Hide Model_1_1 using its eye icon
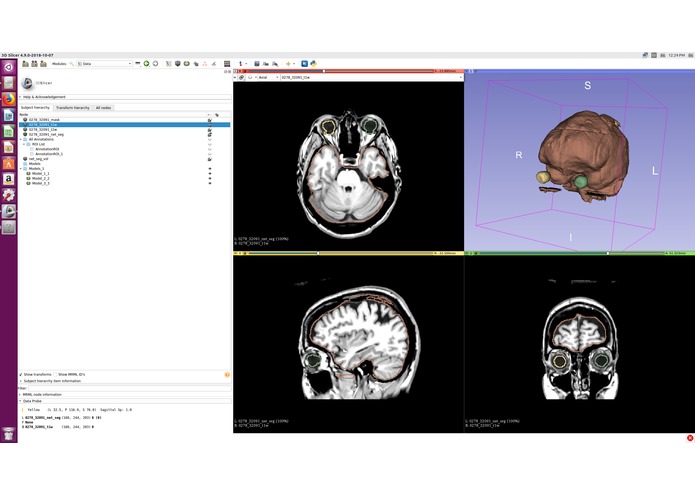 point(210,173)
